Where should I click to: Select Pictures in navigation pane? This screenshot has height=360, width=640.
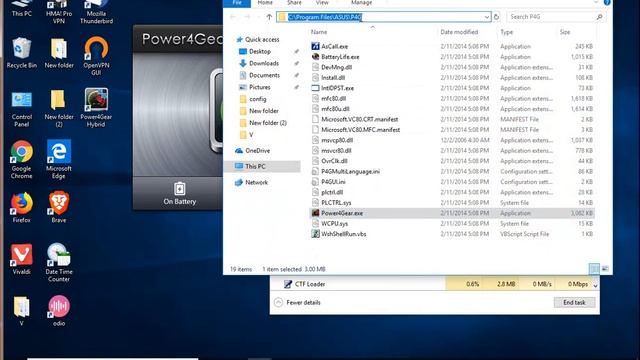tap(260, 87)
